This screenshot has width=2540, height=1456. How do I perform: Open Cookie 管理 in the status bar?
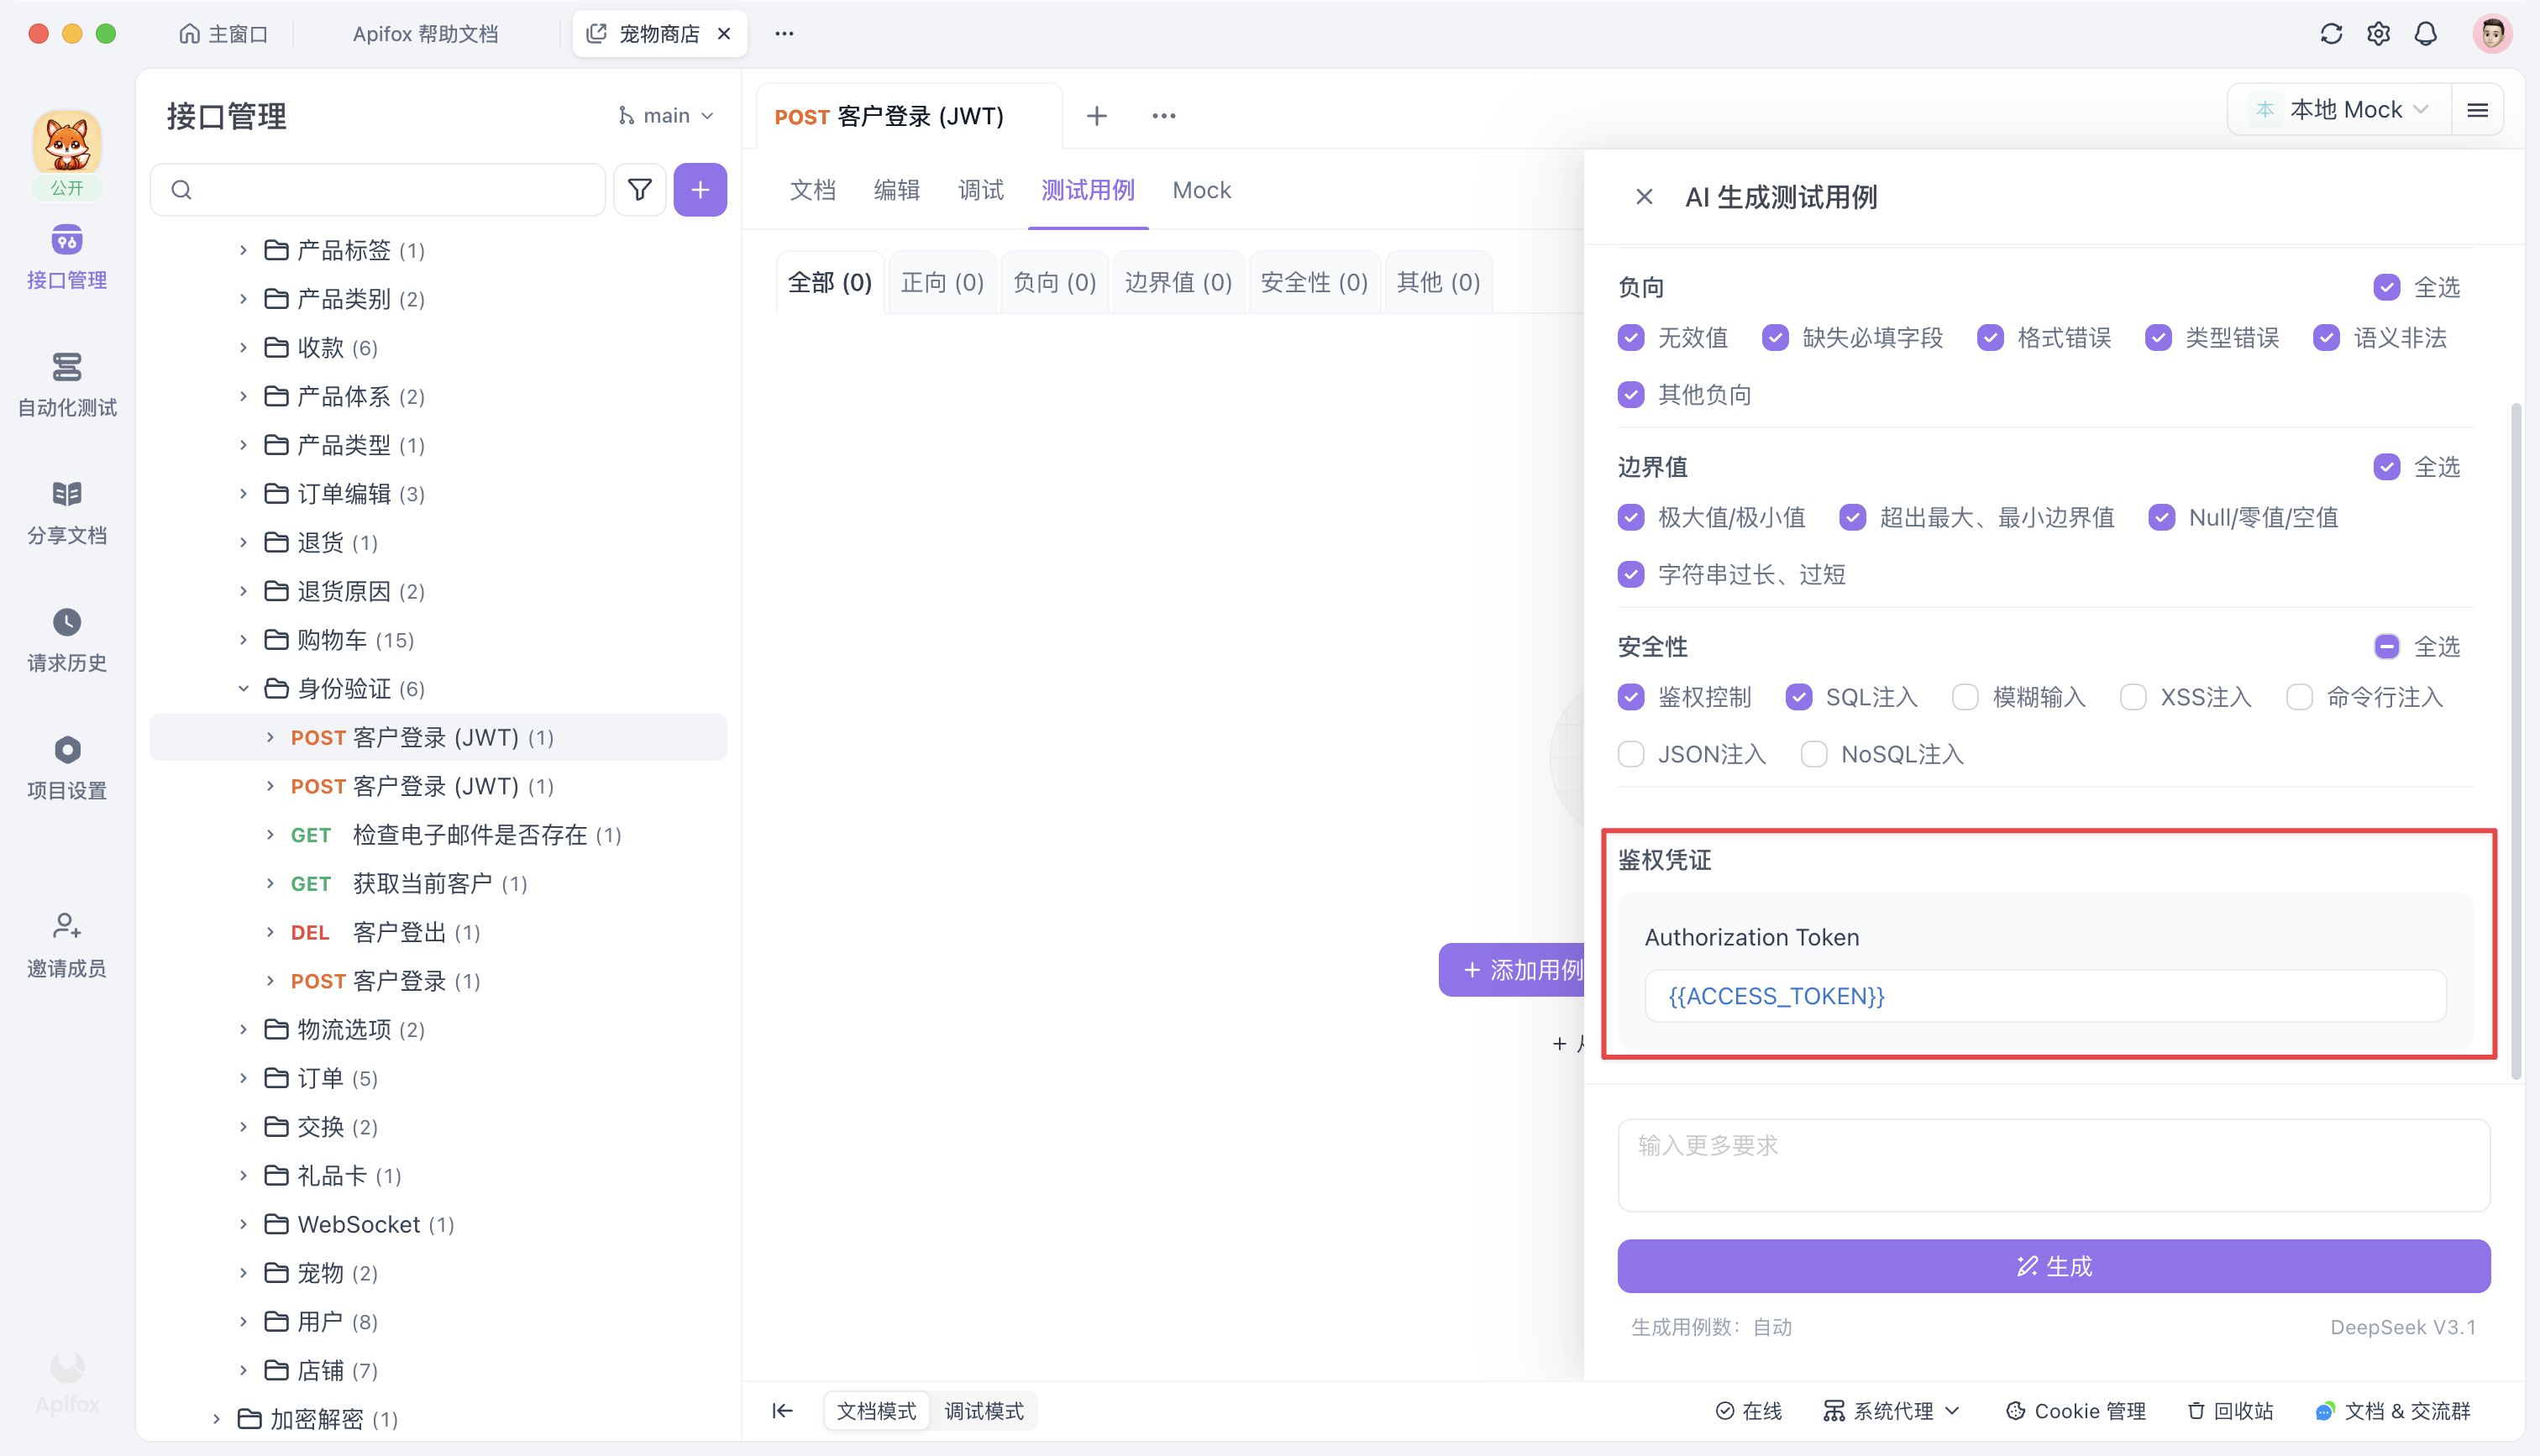pyautogui.click(x=2076, y=1410)
